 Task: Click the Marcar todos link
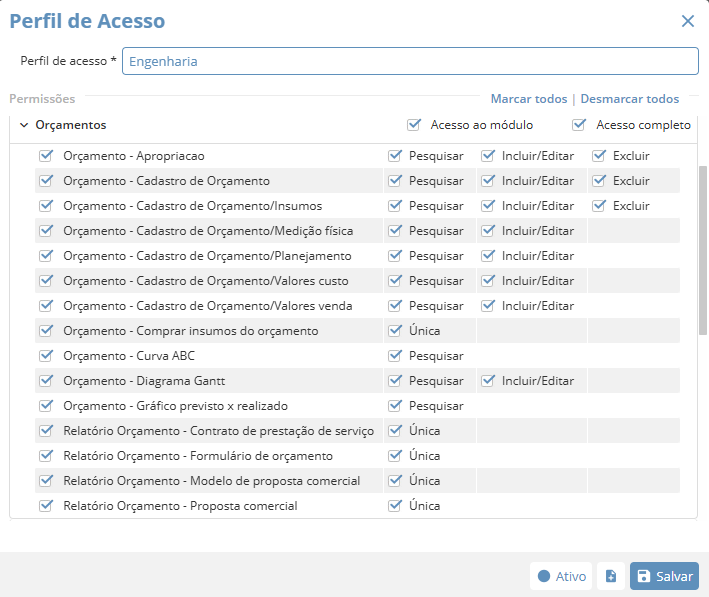(528, 99)
